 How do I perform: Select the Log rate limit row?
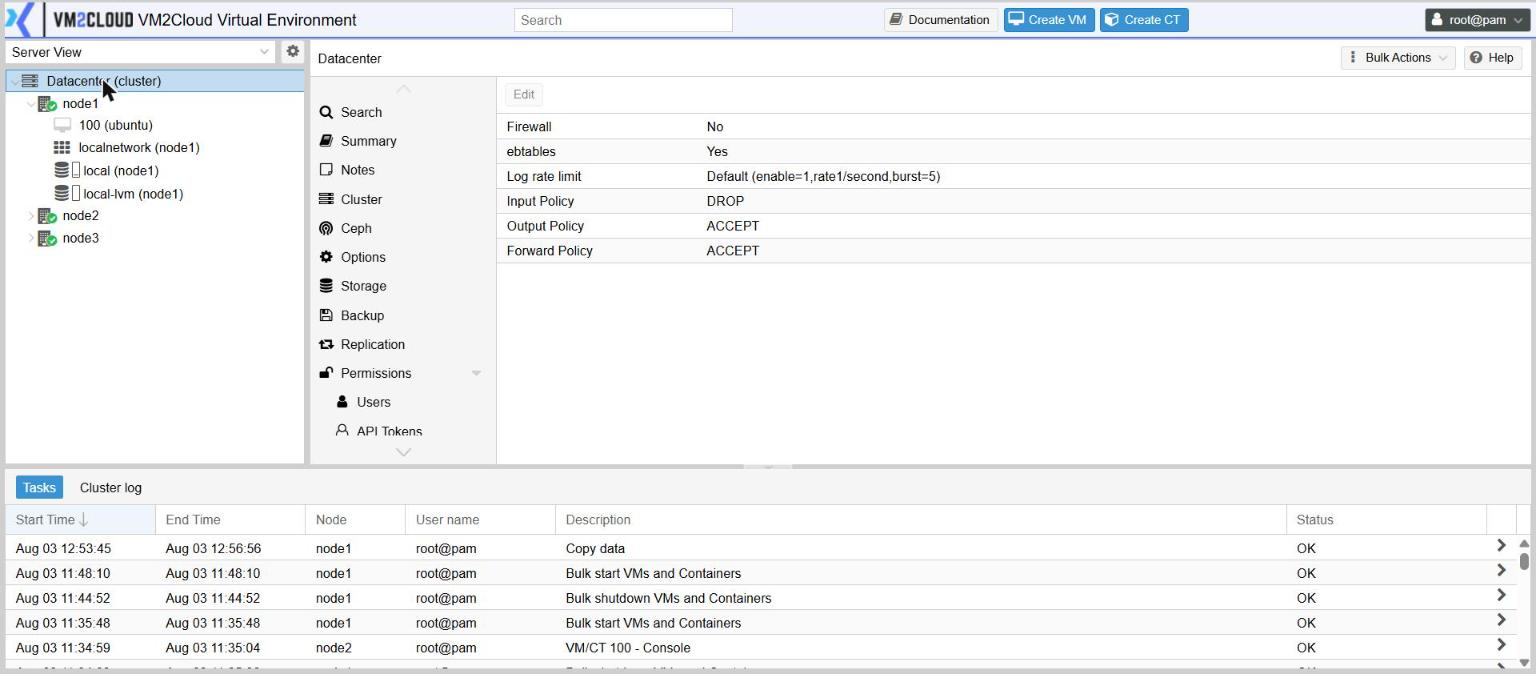(x=1013, y=176)
